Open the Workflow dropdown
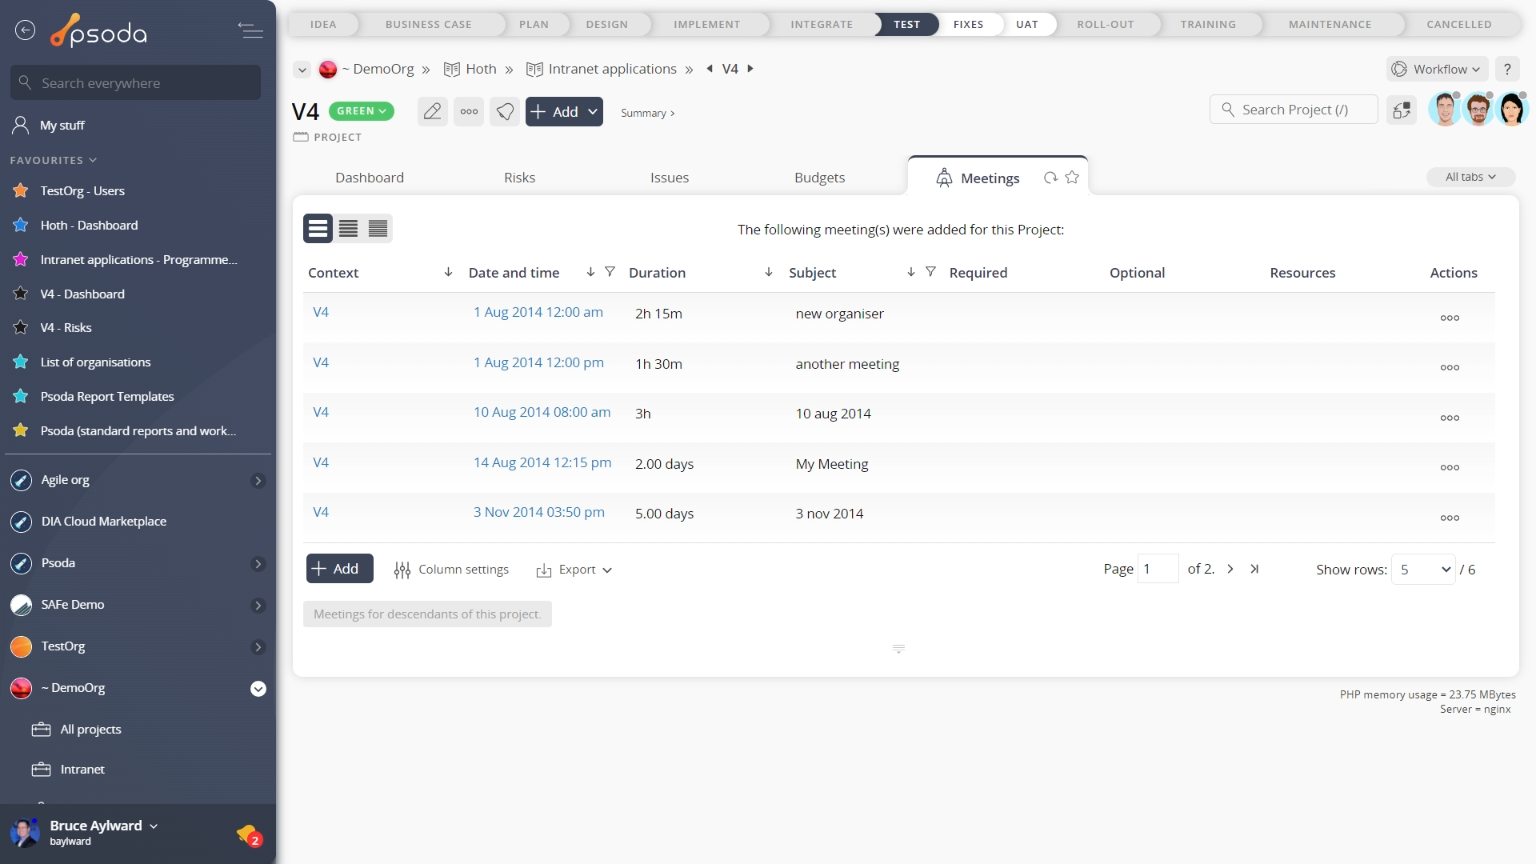 [1437, 69]
